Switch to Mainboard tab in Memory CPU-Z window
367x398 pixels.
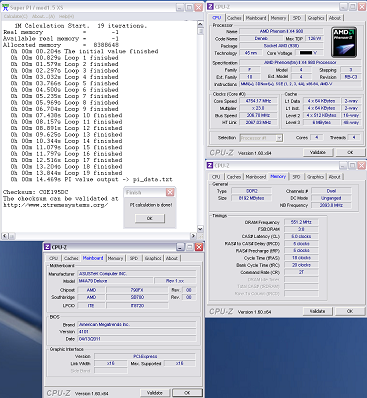[256, 177]
